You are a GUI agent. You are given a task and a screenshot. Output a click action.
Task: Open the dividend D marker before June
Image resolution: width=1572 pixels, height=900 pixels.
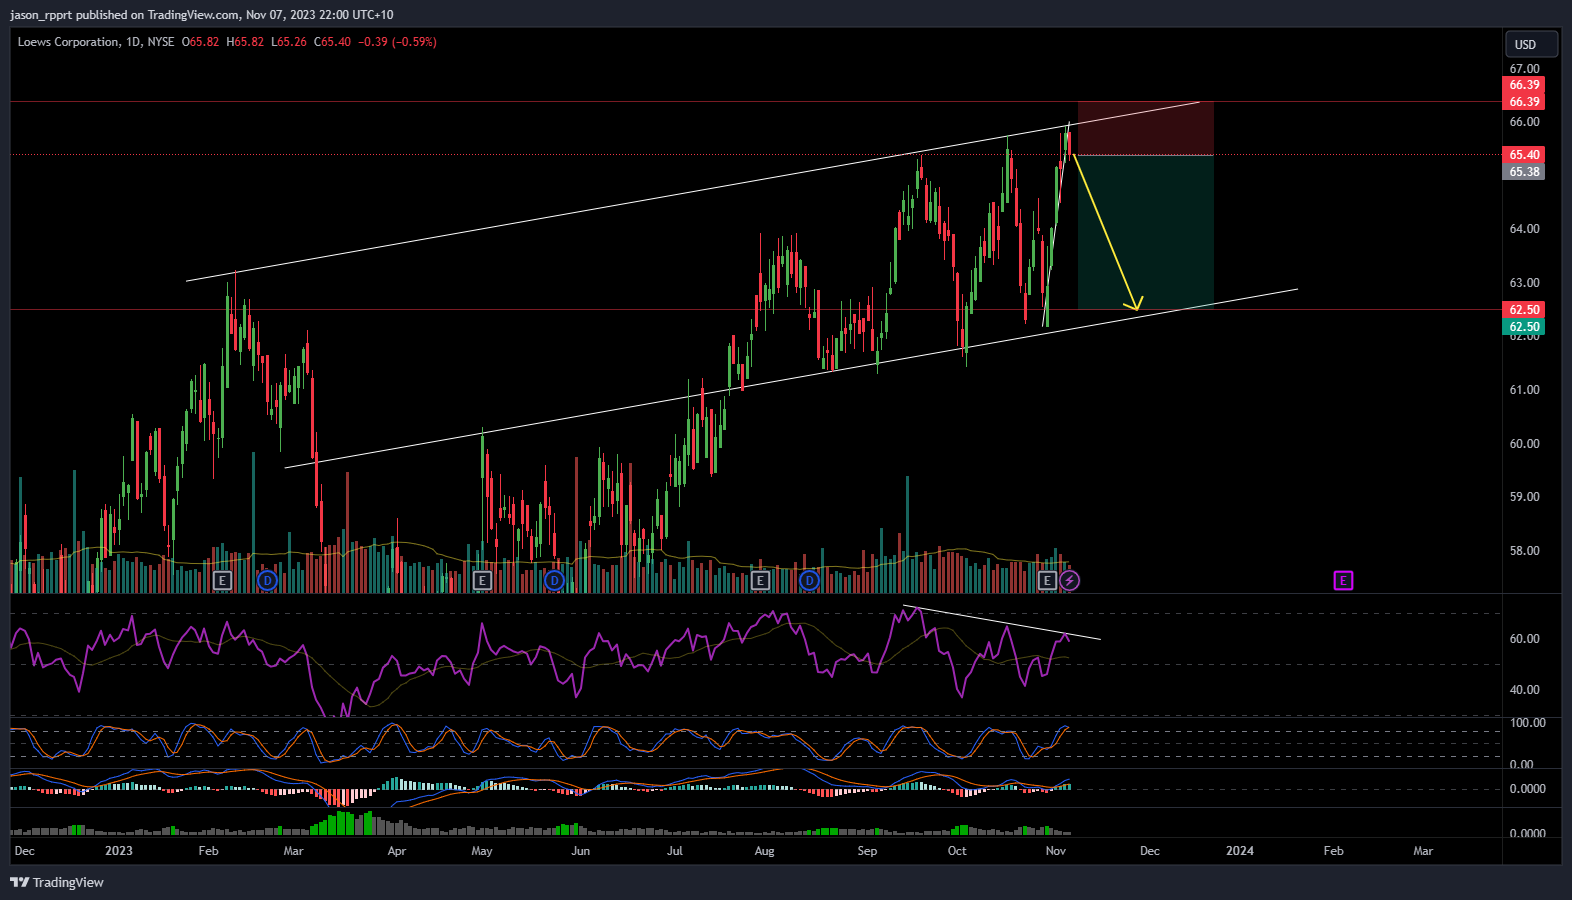point(555,580)
